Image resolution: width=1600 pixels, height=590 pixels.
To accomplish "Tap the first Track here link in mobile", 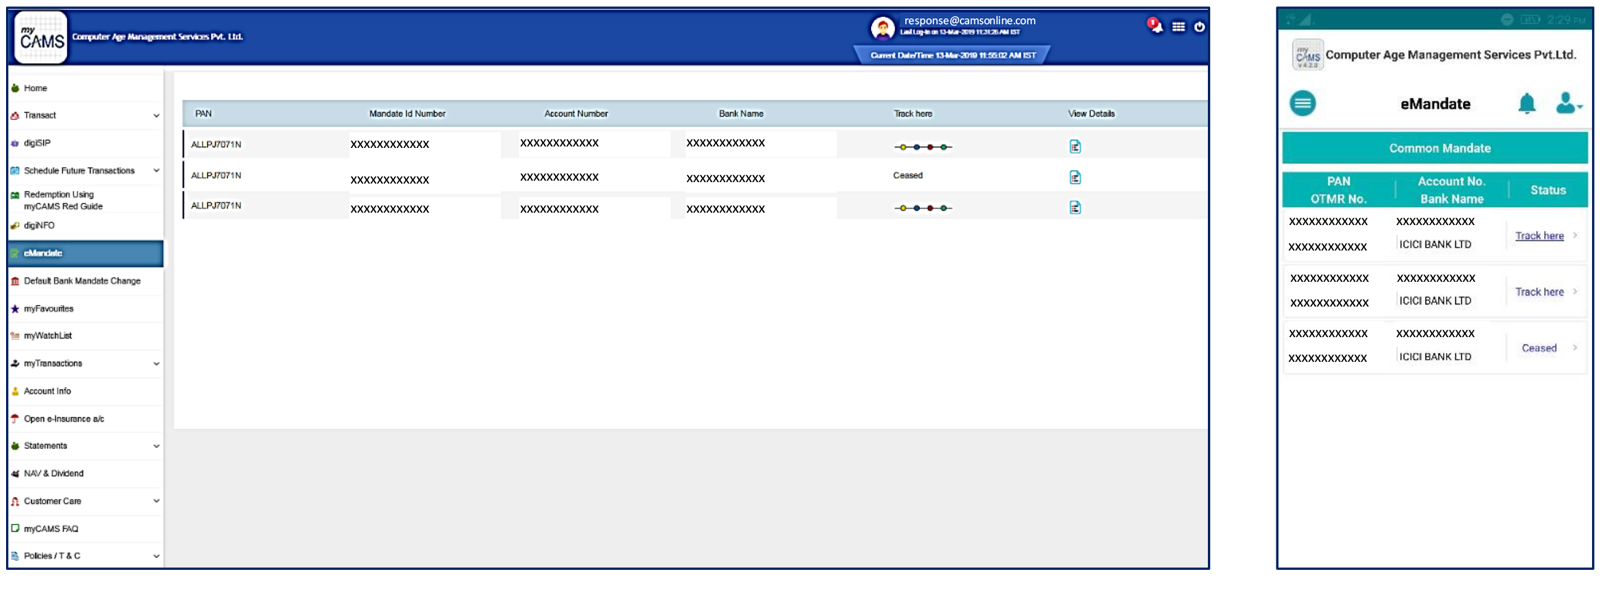I will click(x=1539, y=236).
